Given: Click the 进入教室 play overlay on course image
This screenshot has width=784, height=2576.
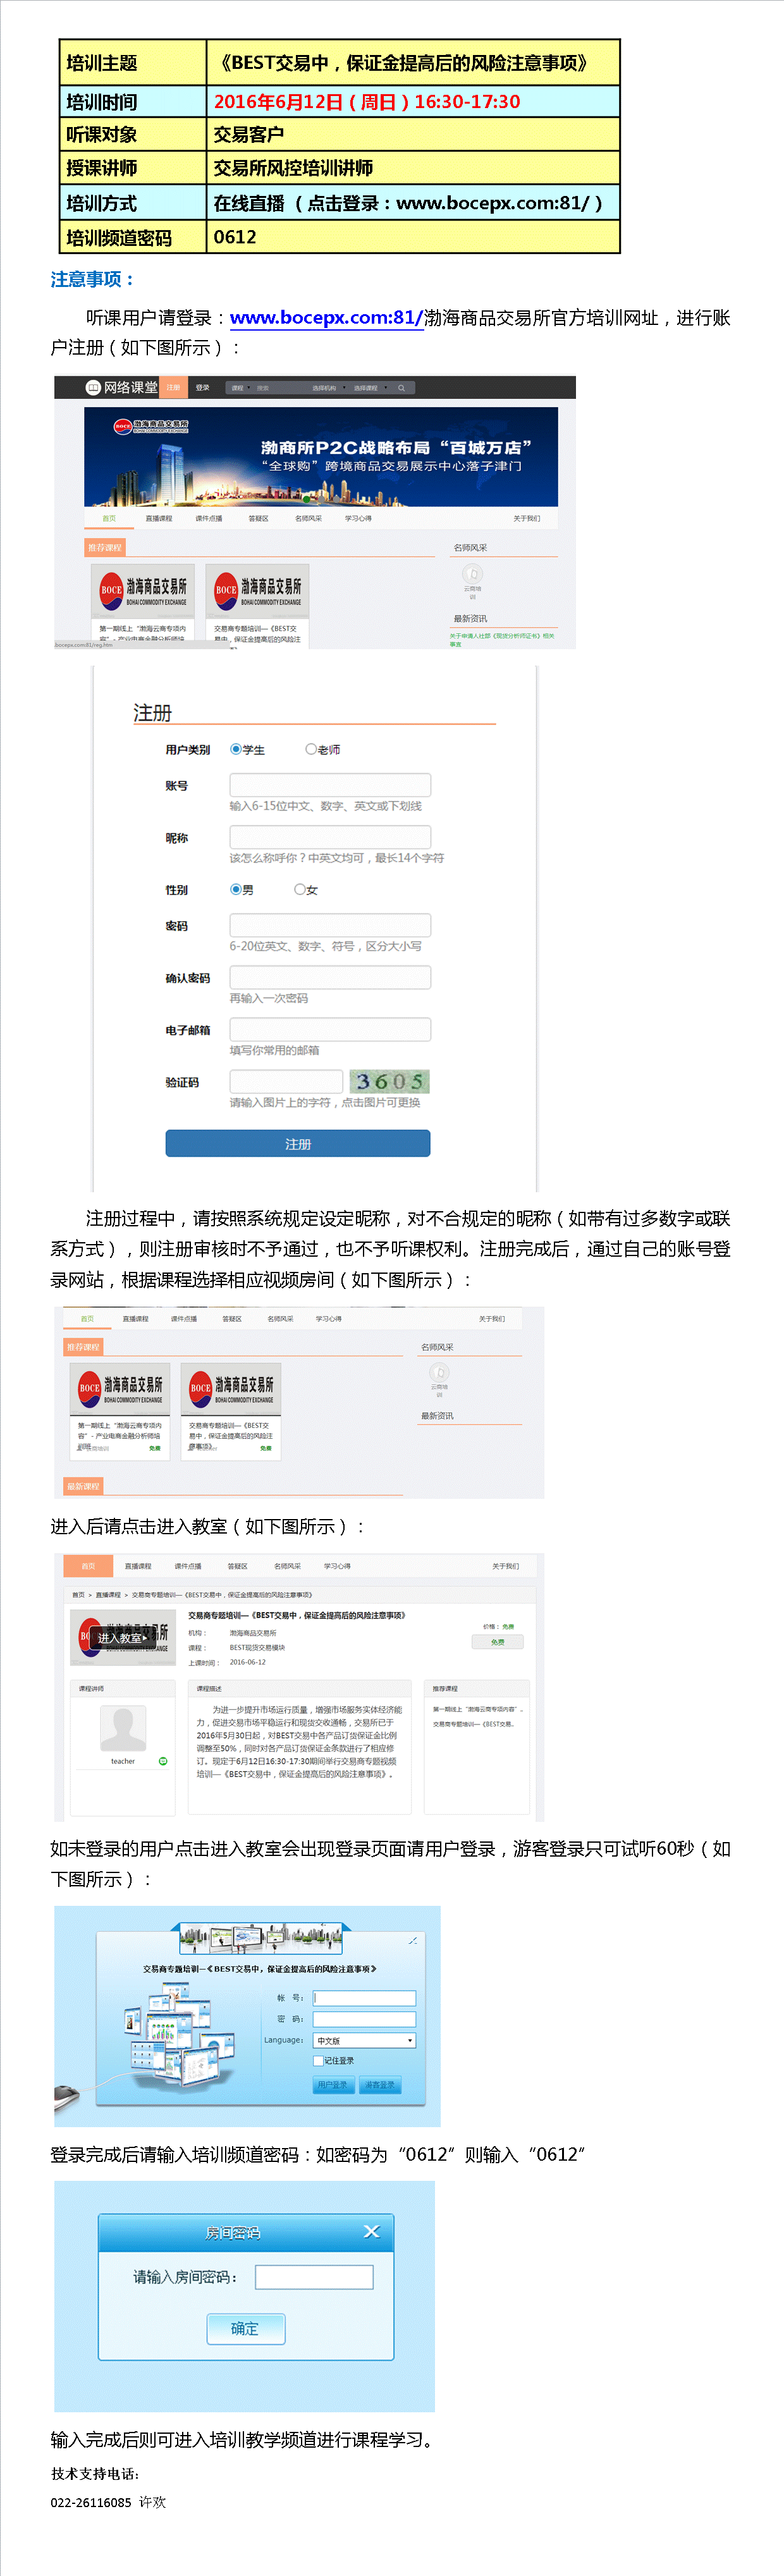Looking at the screenshot, I should pyautogui.click(x=122, y=1638).
